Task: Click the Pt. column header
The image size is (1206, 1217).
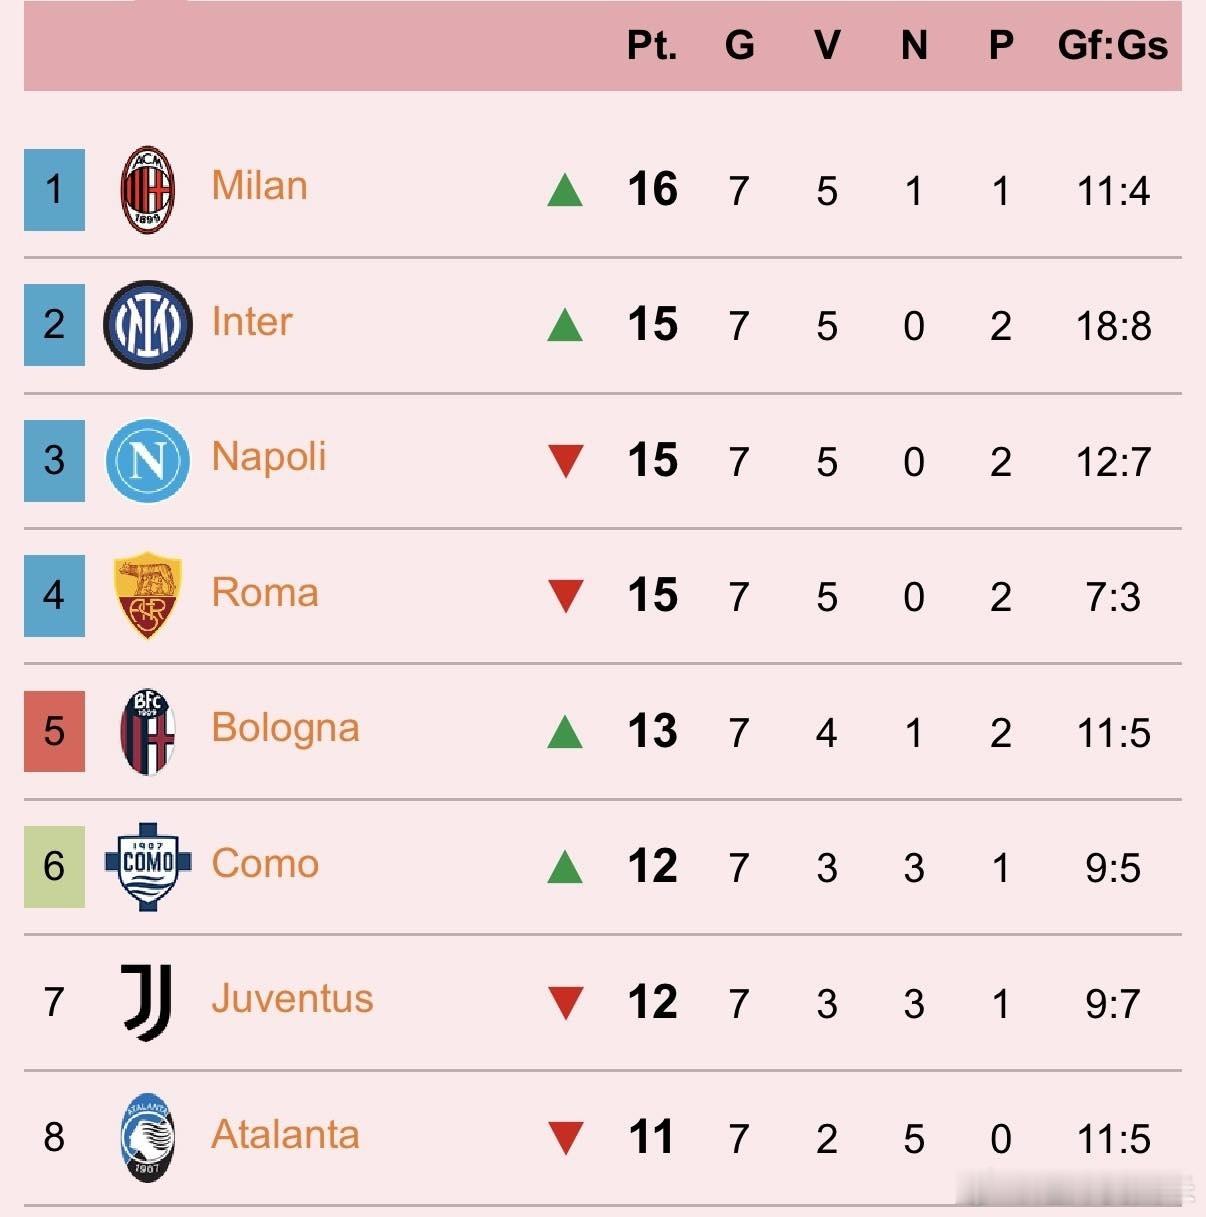Action: click(x=652, y=46)
